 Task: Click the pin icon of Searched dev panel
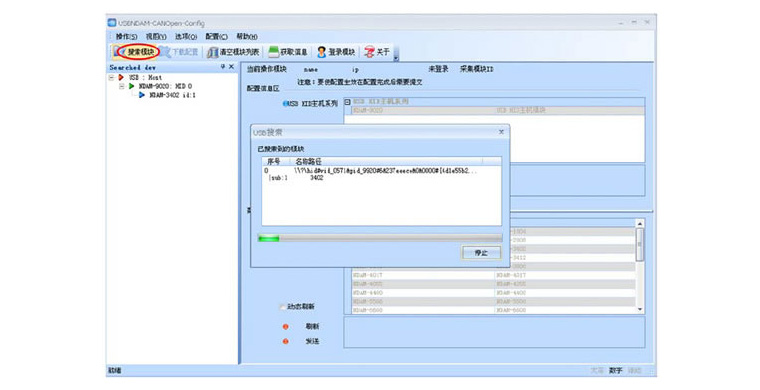coord(223,67)
